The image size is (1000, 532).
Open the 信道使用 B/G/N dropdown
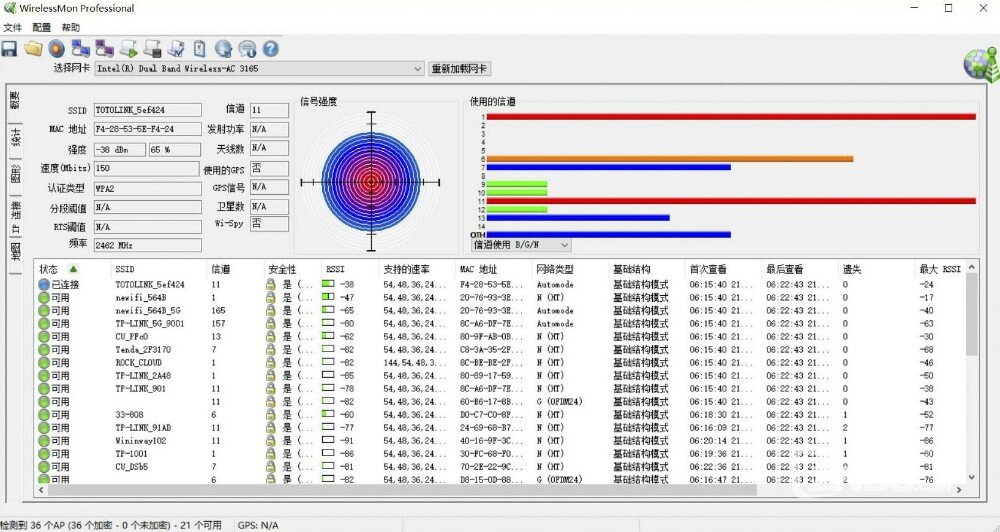[x=564, y=245]
